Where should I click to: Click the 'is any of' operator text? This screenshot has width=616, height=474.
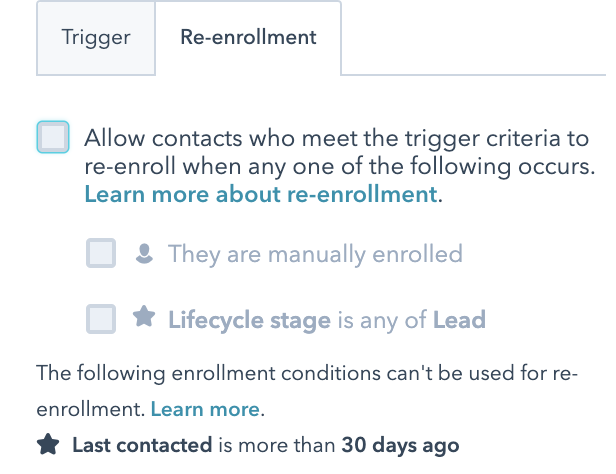382,320
